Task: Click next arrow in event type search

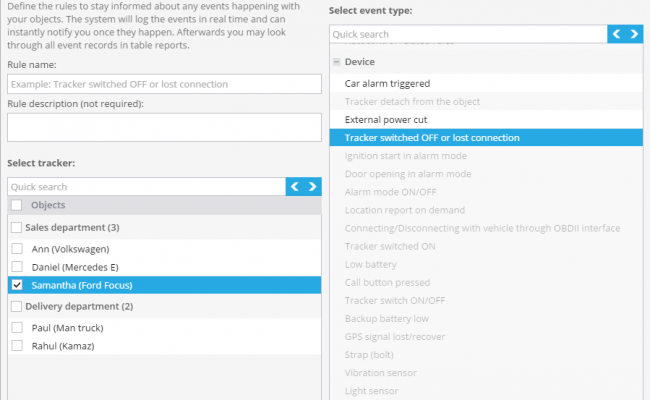Action: pos(634,34)
